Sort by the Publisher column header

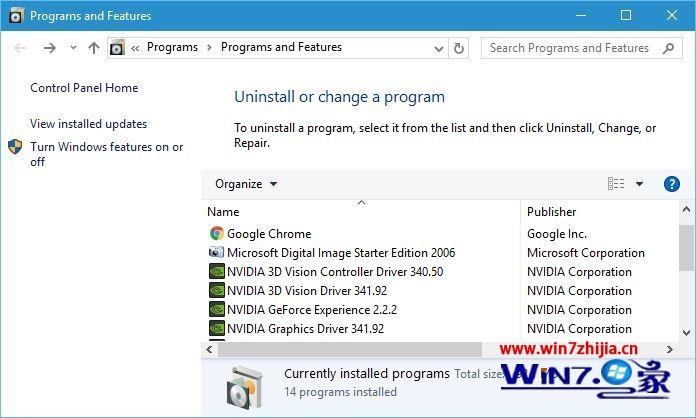pyautogui.click(x=552, y=212)
